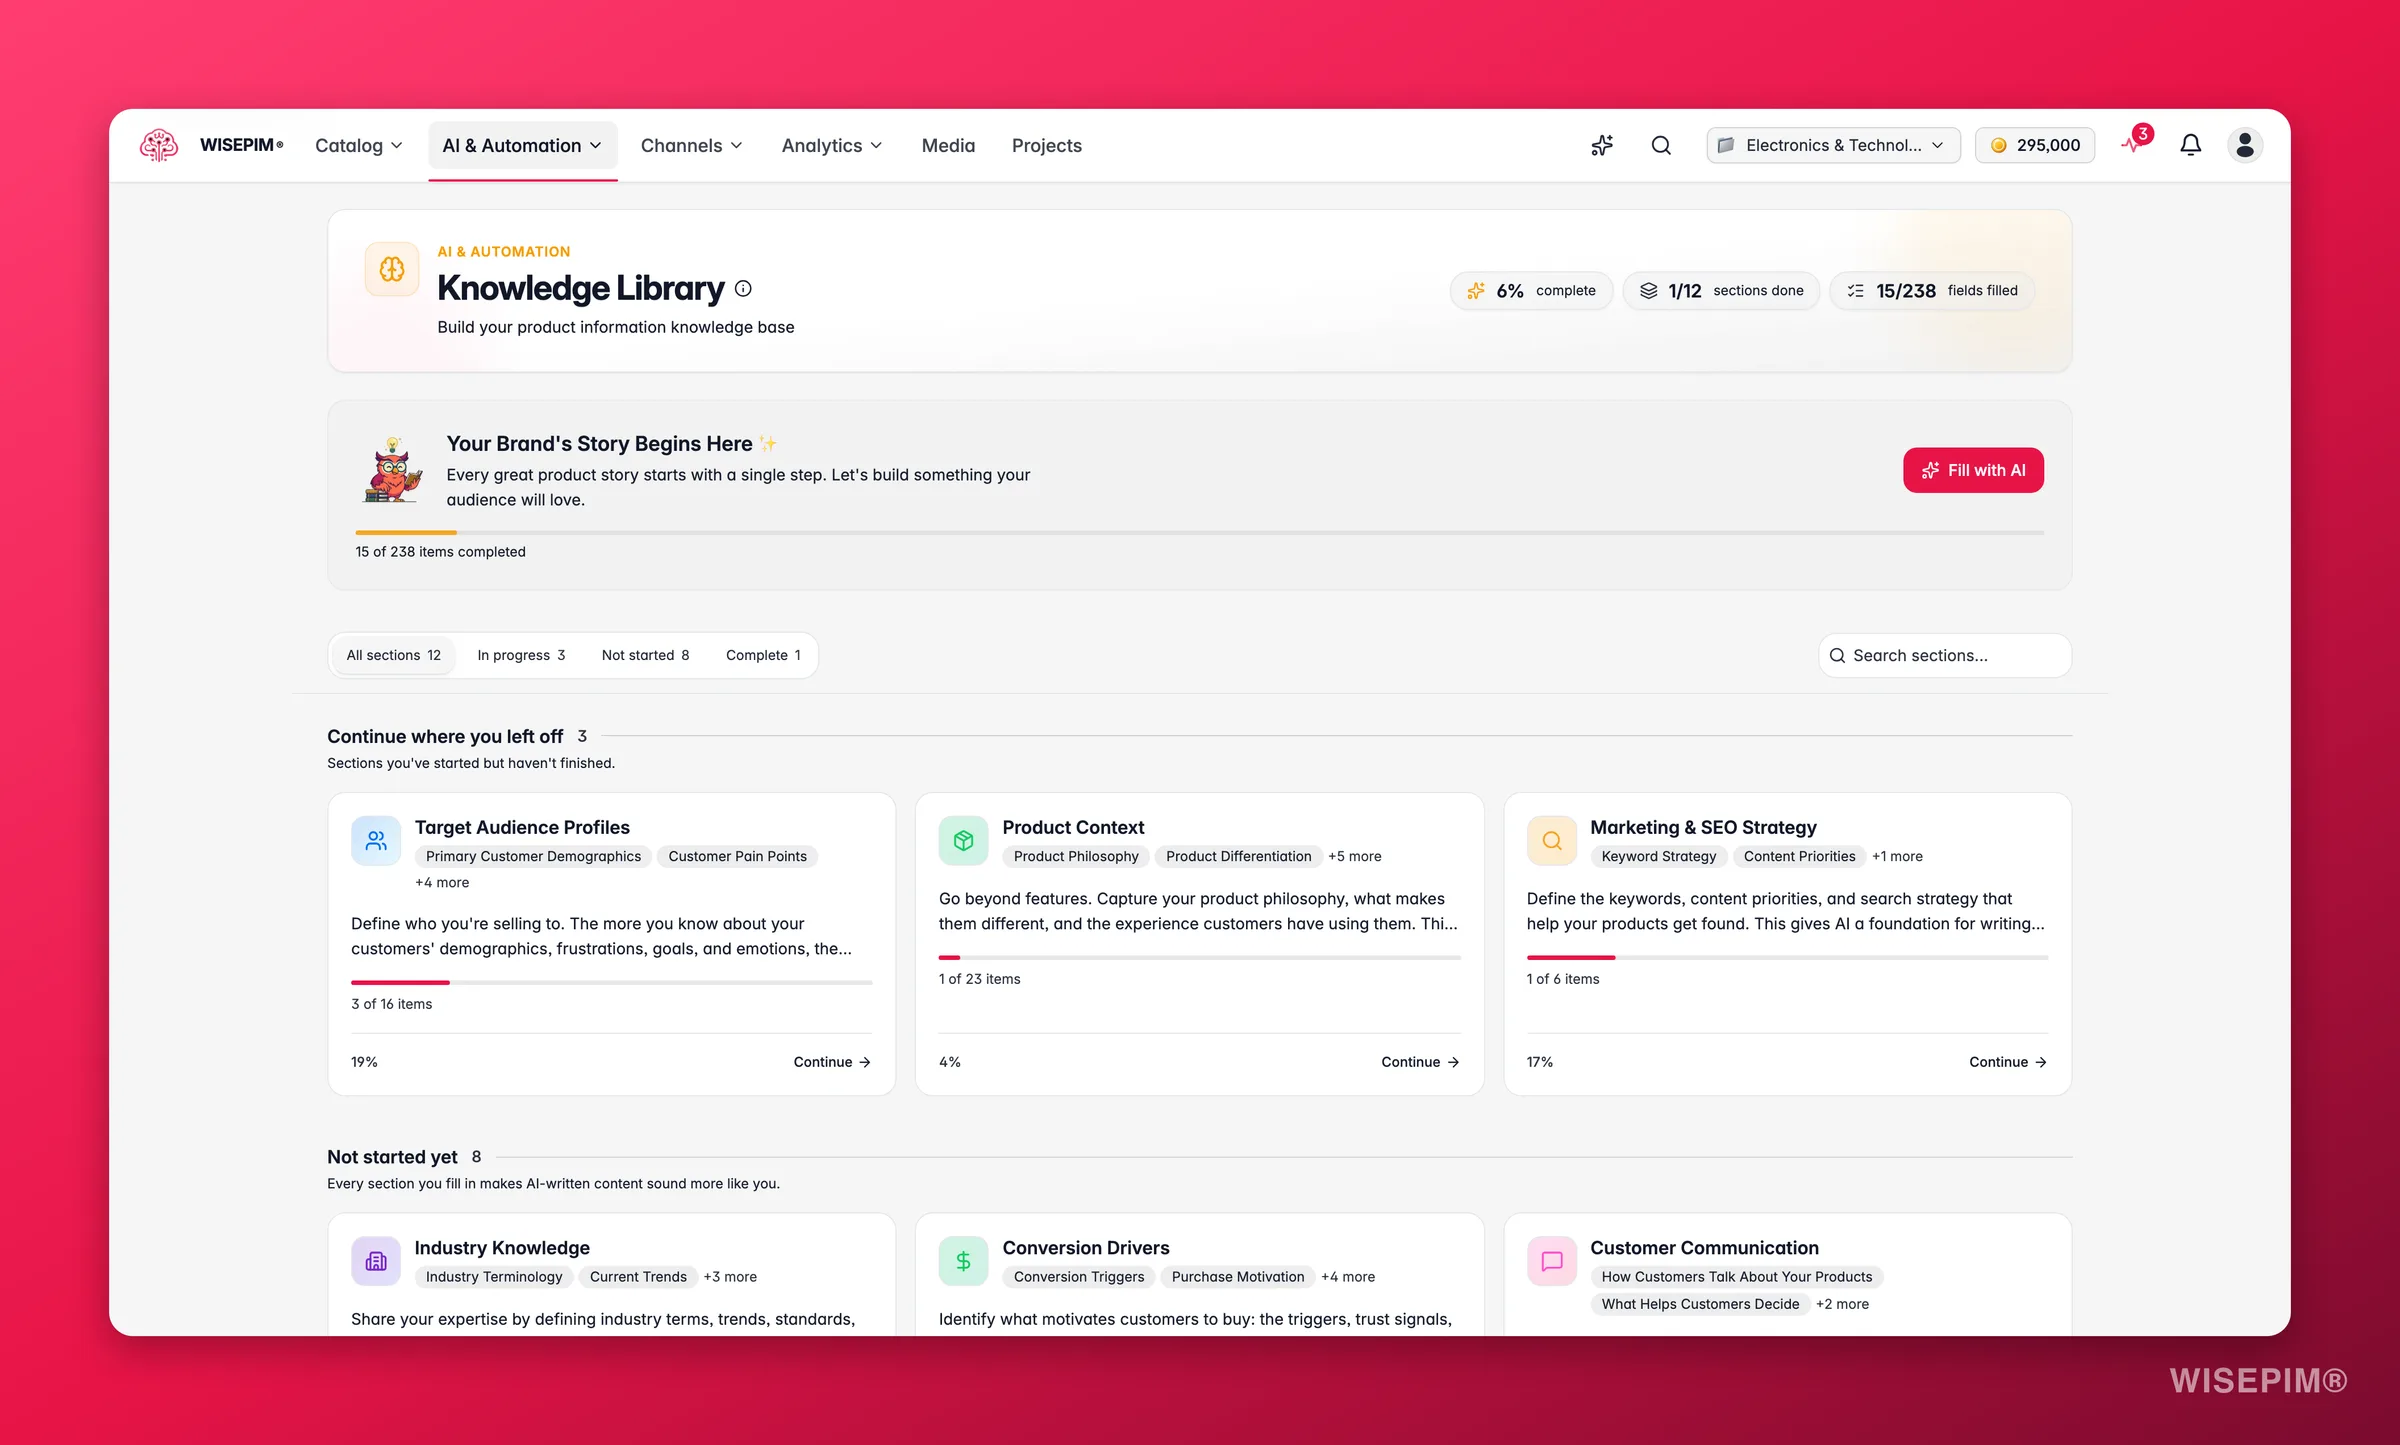Open the AI sparkle assistant icon
The height and width of the screenshot is (1445, 2400).
[1602, 145]
